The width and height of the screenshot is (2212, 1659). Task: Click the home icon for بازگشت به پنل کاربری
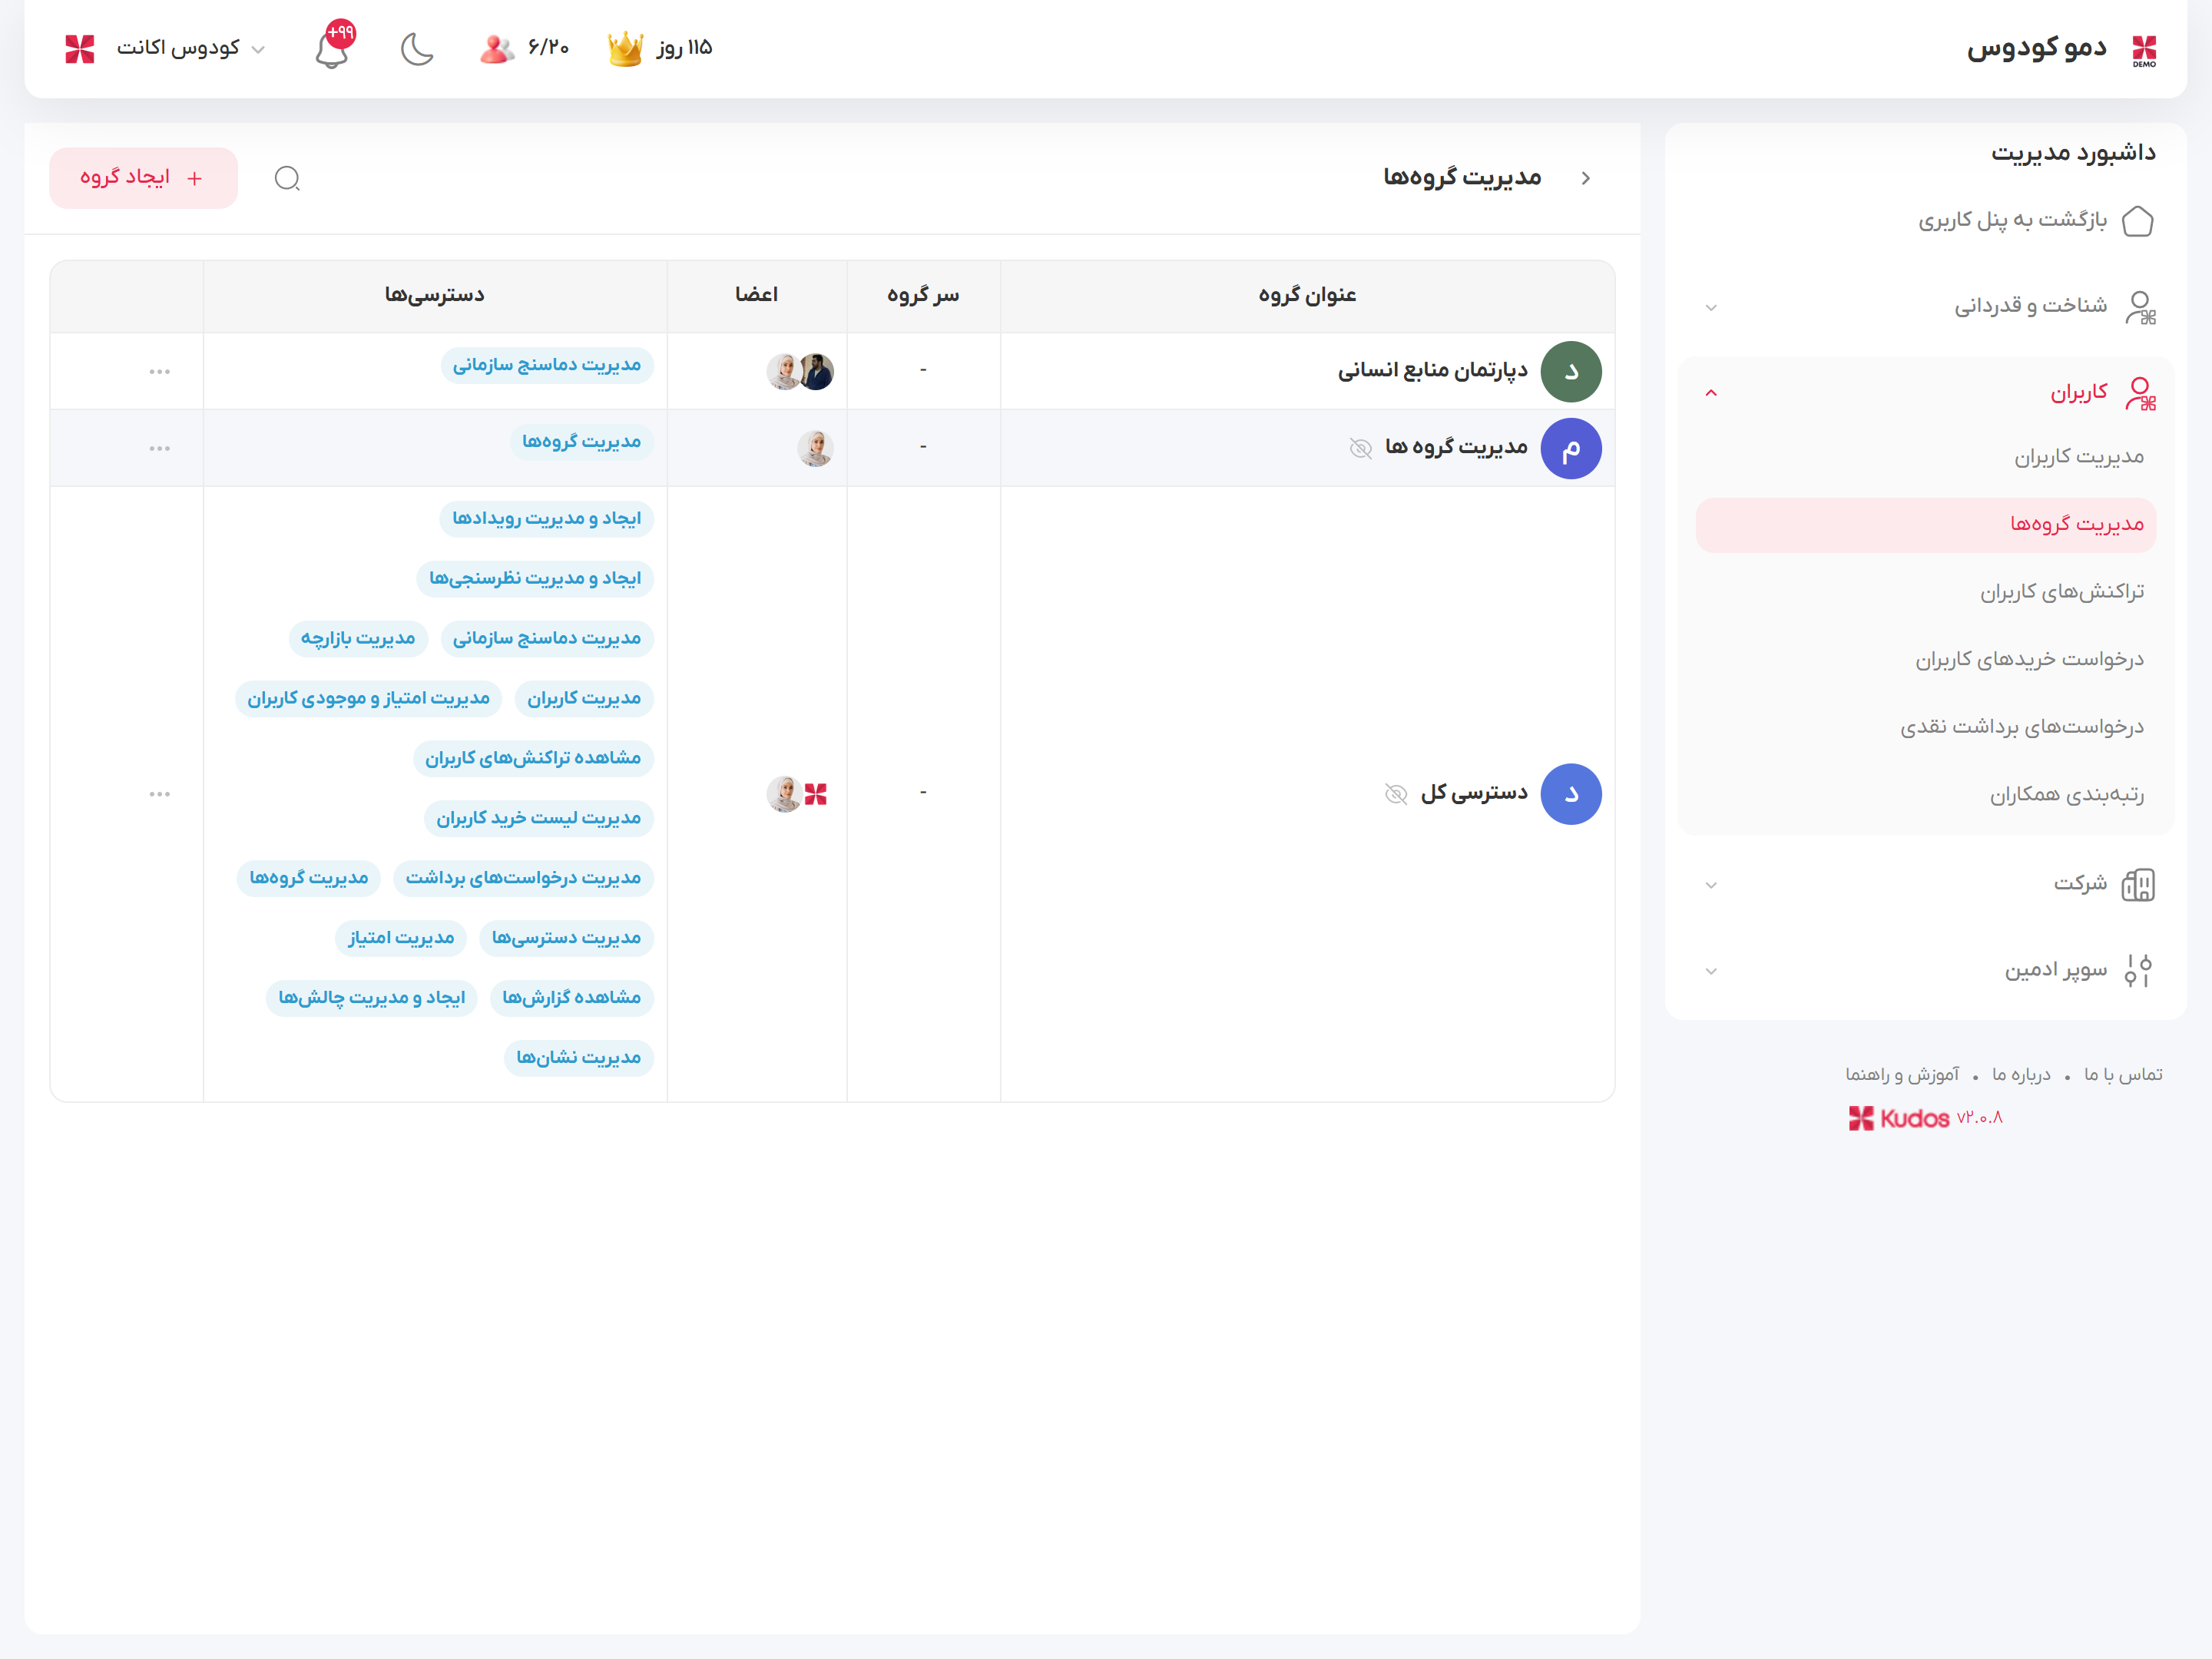(2137, 220)
